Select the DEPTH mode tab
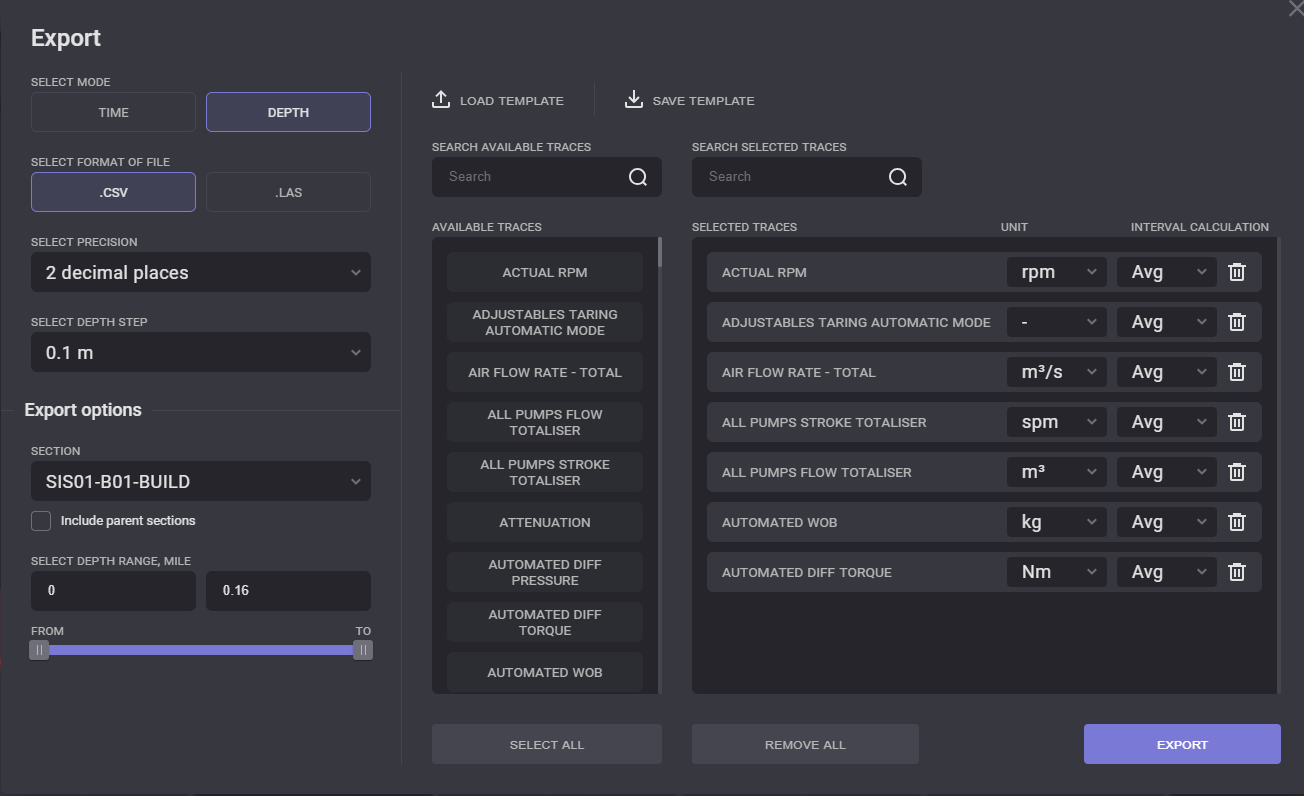This screenshot has width=1304, height=796. (x=288, y=112)
